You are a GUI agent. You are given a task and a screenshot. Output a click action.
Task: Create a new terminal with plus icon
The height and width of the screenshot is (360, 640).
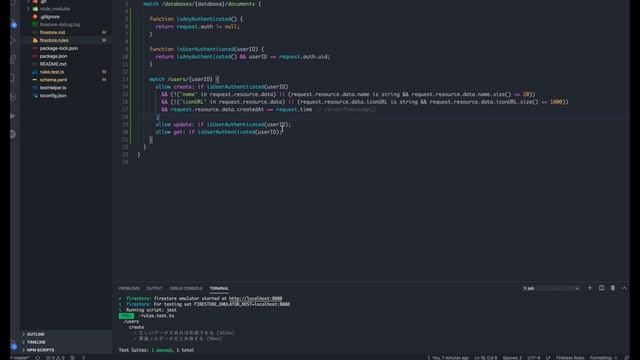click(589, 288)
